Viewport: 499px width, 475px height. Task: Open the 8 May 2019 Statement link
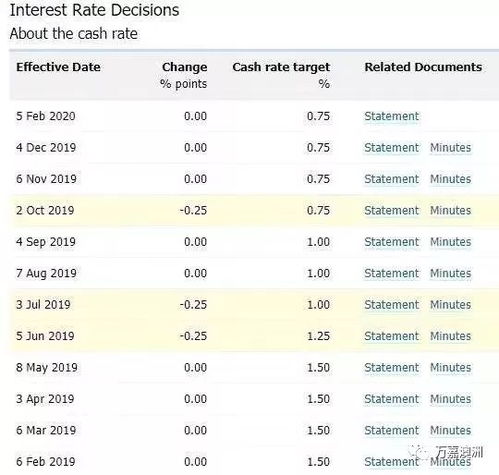391,368
